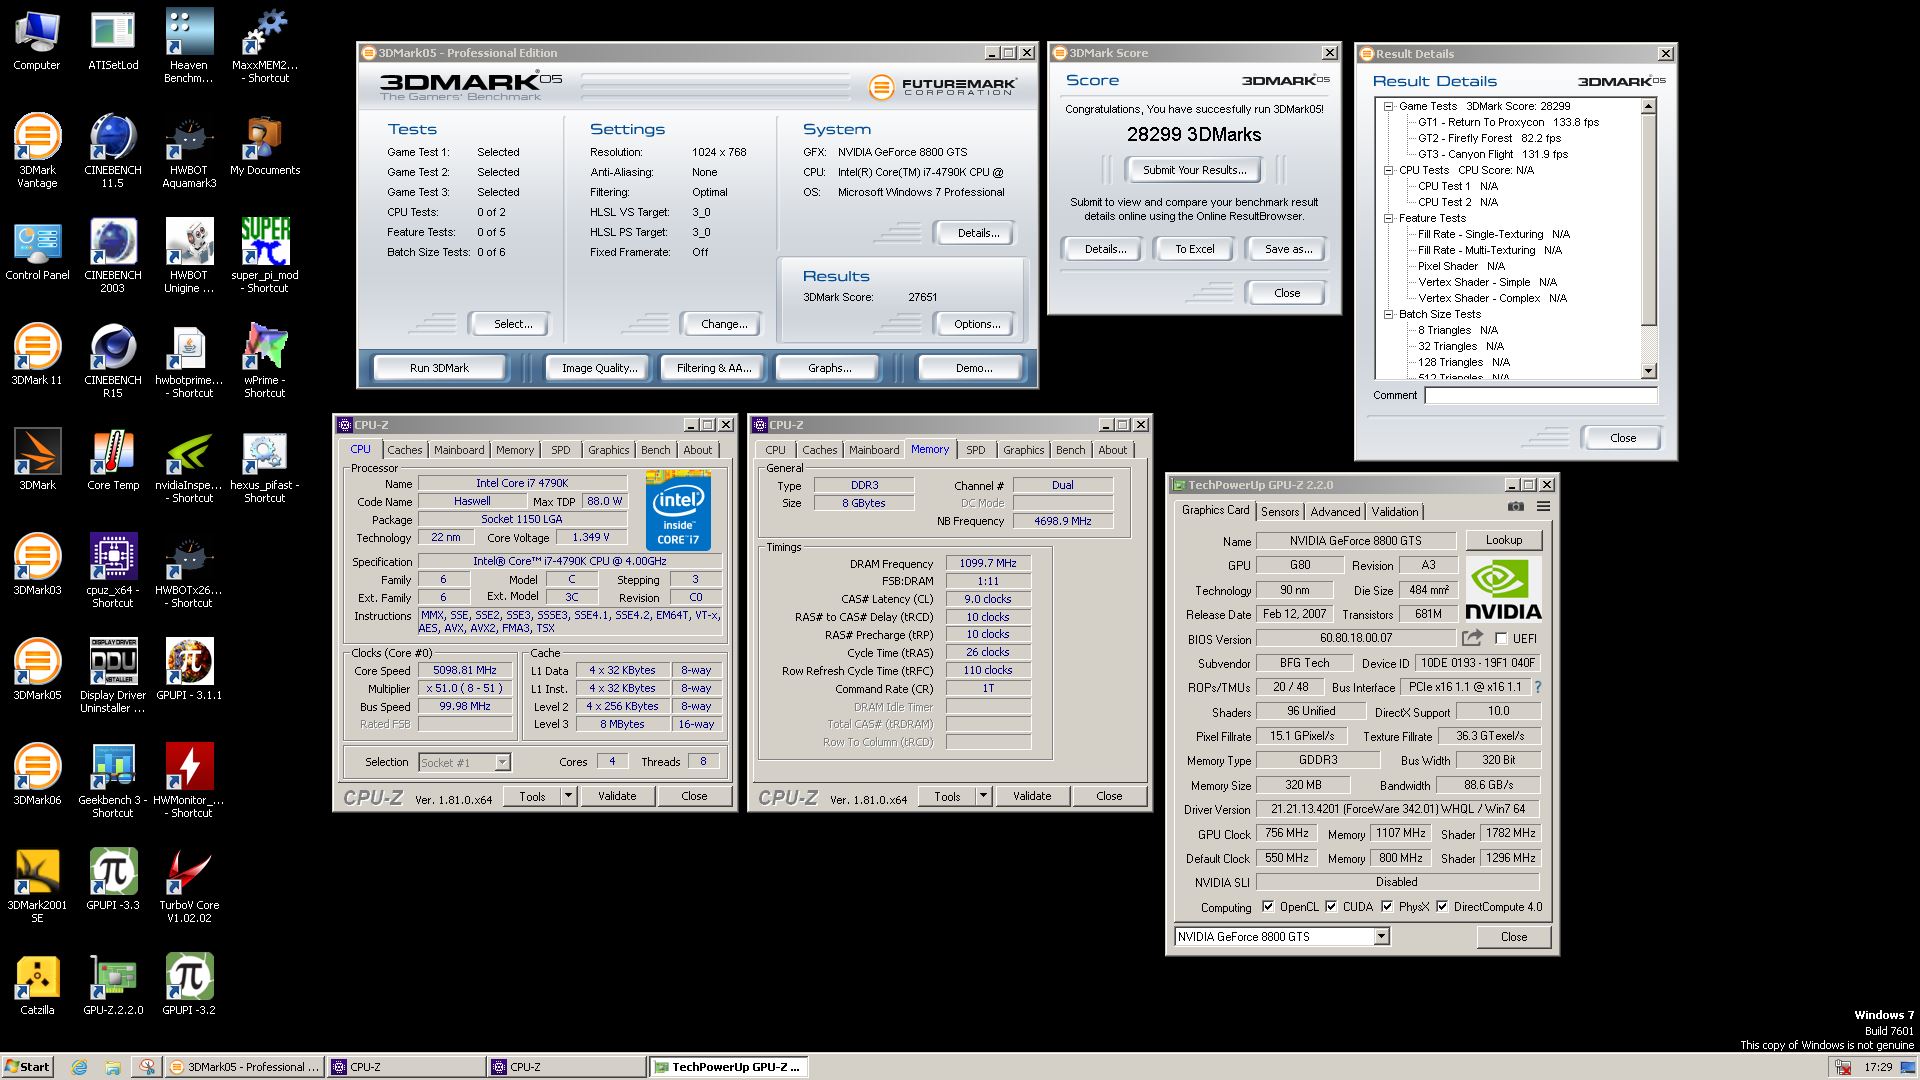The width and height of the screenshot is (1920, 1080).
Task: Click the Run 3DMark button
Action: (x=439, y=368)
